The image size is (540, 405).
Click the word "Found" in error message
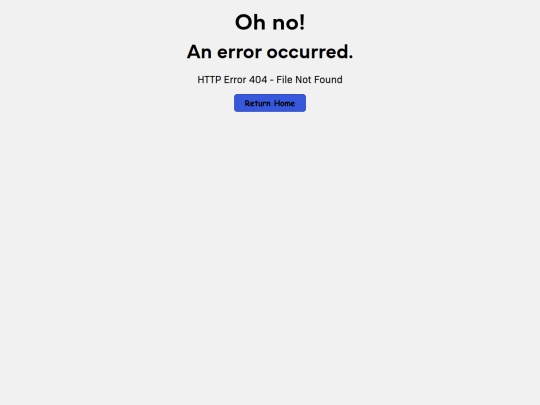pyautogui.click(x=328, y=80)
